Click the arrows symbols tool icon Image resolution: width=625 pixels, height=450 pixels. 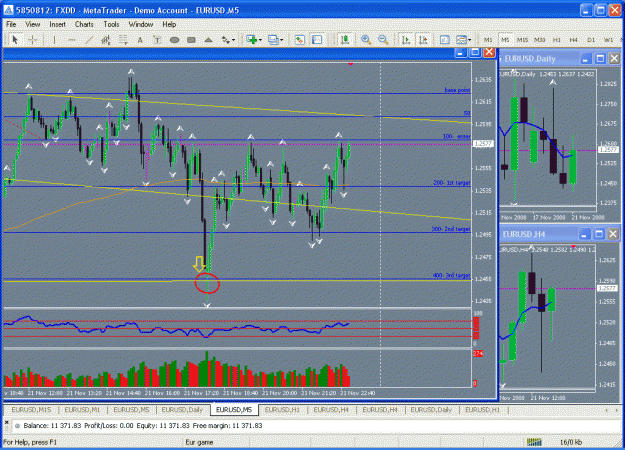226,39
